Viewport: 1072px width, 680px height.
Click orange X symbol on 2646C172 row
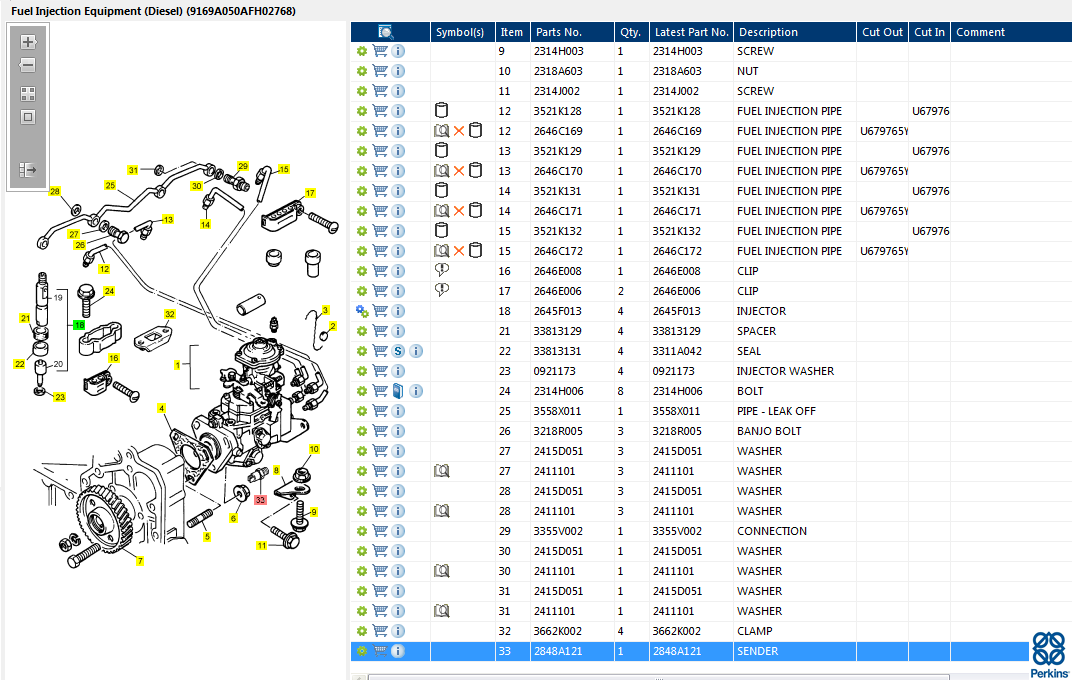click(x=459, y=251)
